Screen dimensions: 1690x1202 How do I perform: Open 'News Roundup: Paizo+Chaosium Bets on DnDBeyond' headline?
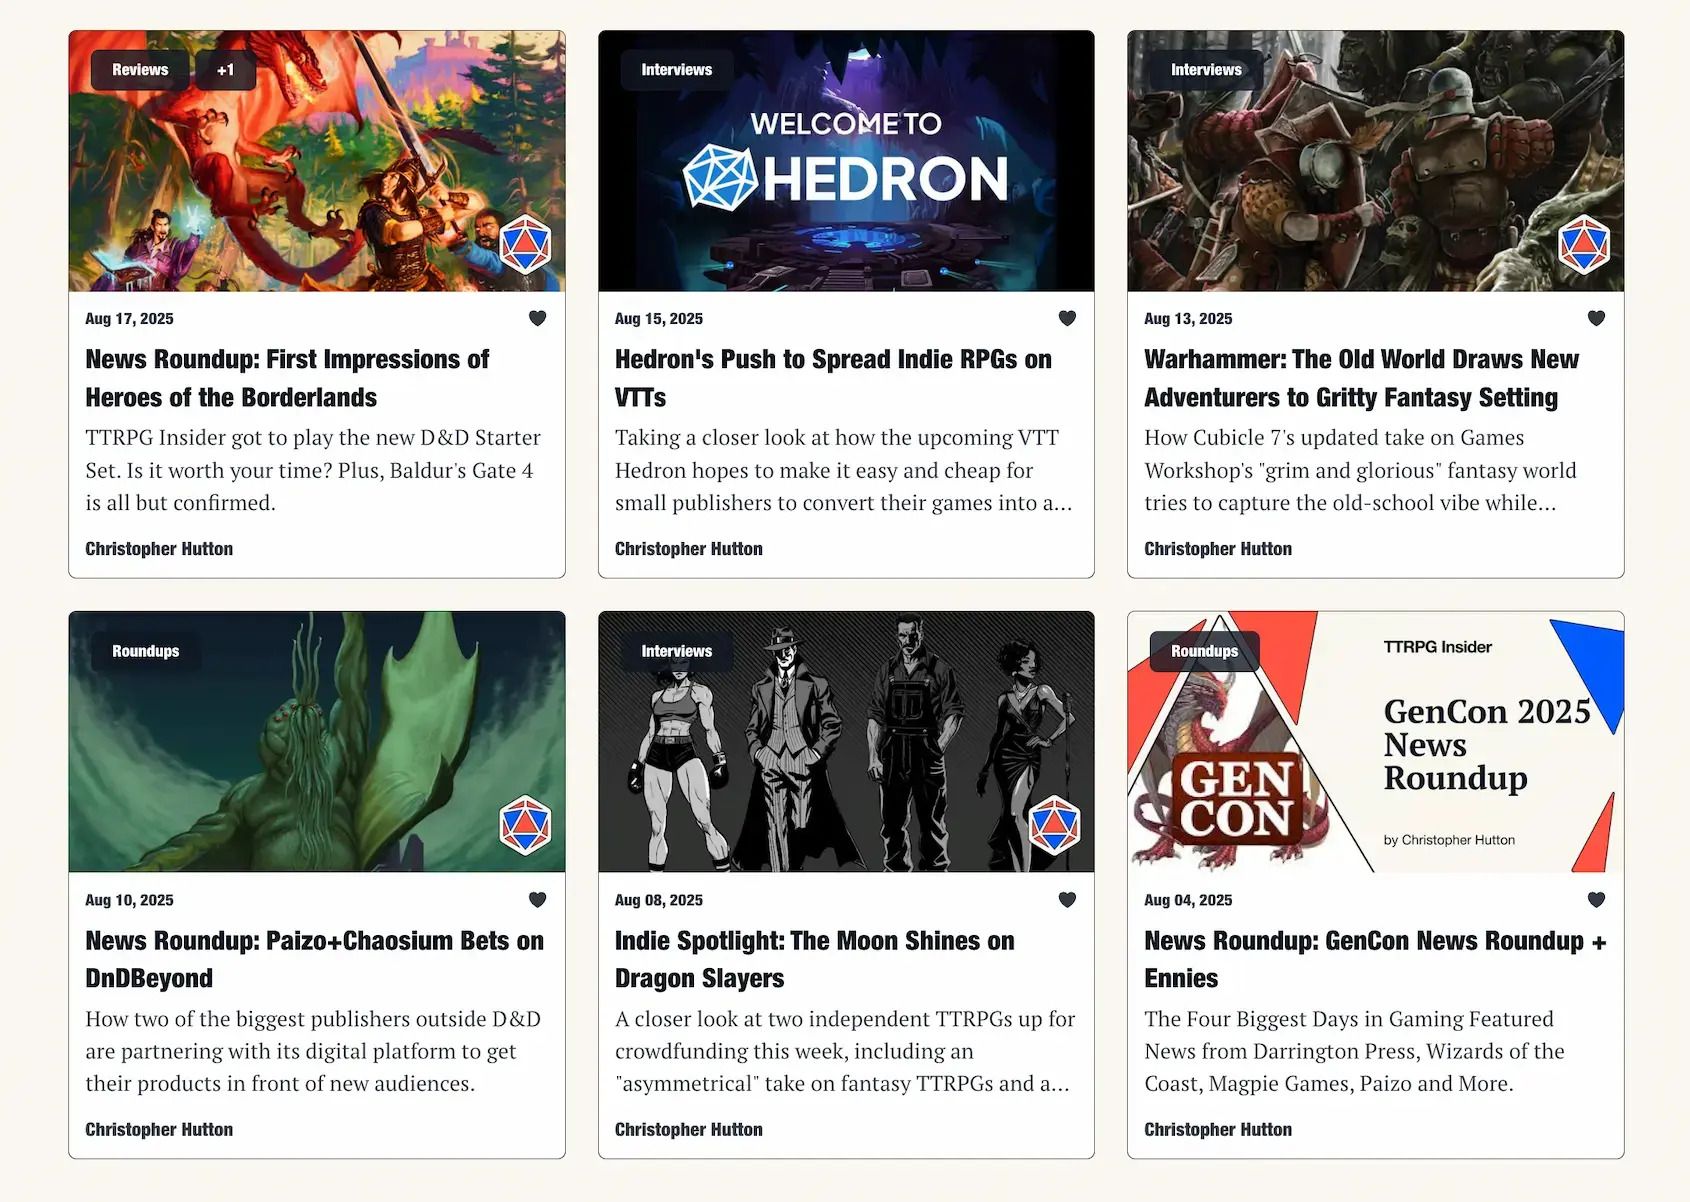pos(315,959)
